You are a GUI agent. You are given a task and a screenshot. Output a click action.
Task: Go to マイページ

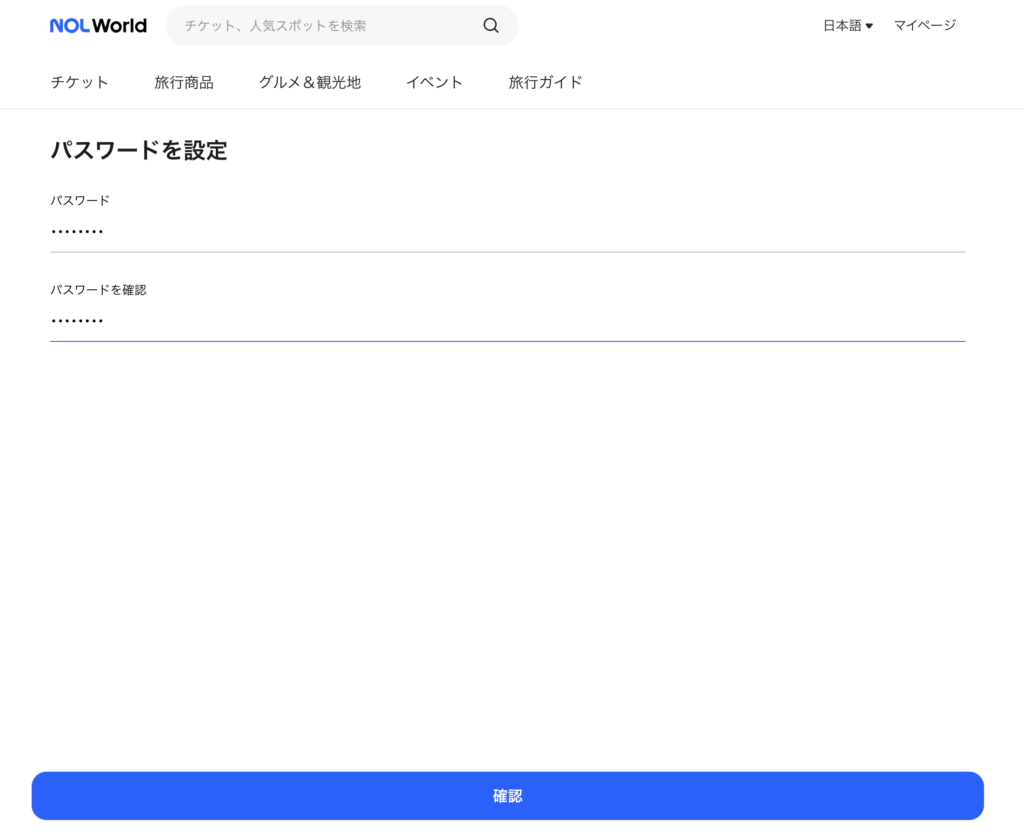tap(924, 26)
